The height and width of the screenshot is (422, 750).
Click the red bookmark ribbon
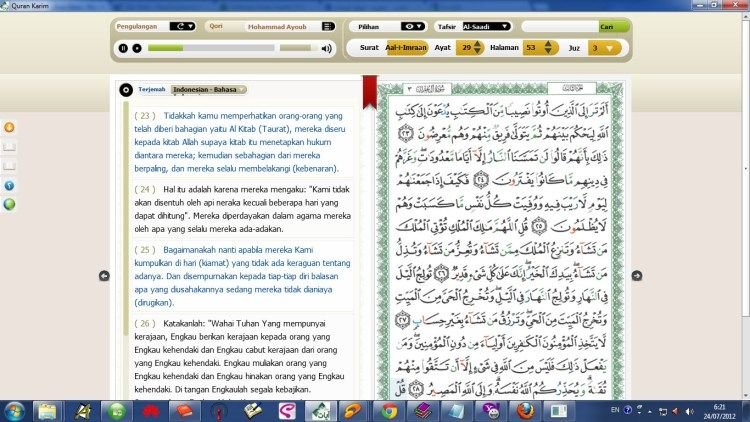pos(370,92)
